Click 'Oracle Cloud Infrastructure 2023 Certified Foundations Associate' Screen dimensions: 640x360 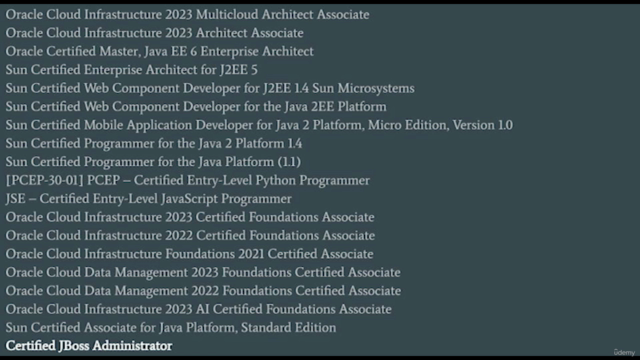coord(190,217)
